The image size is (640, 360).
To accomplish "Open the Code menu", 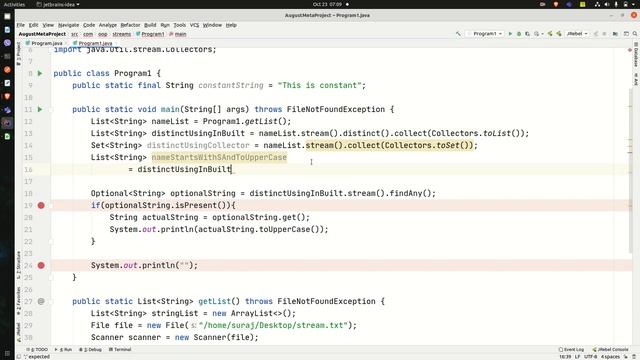I will [89, 25].
